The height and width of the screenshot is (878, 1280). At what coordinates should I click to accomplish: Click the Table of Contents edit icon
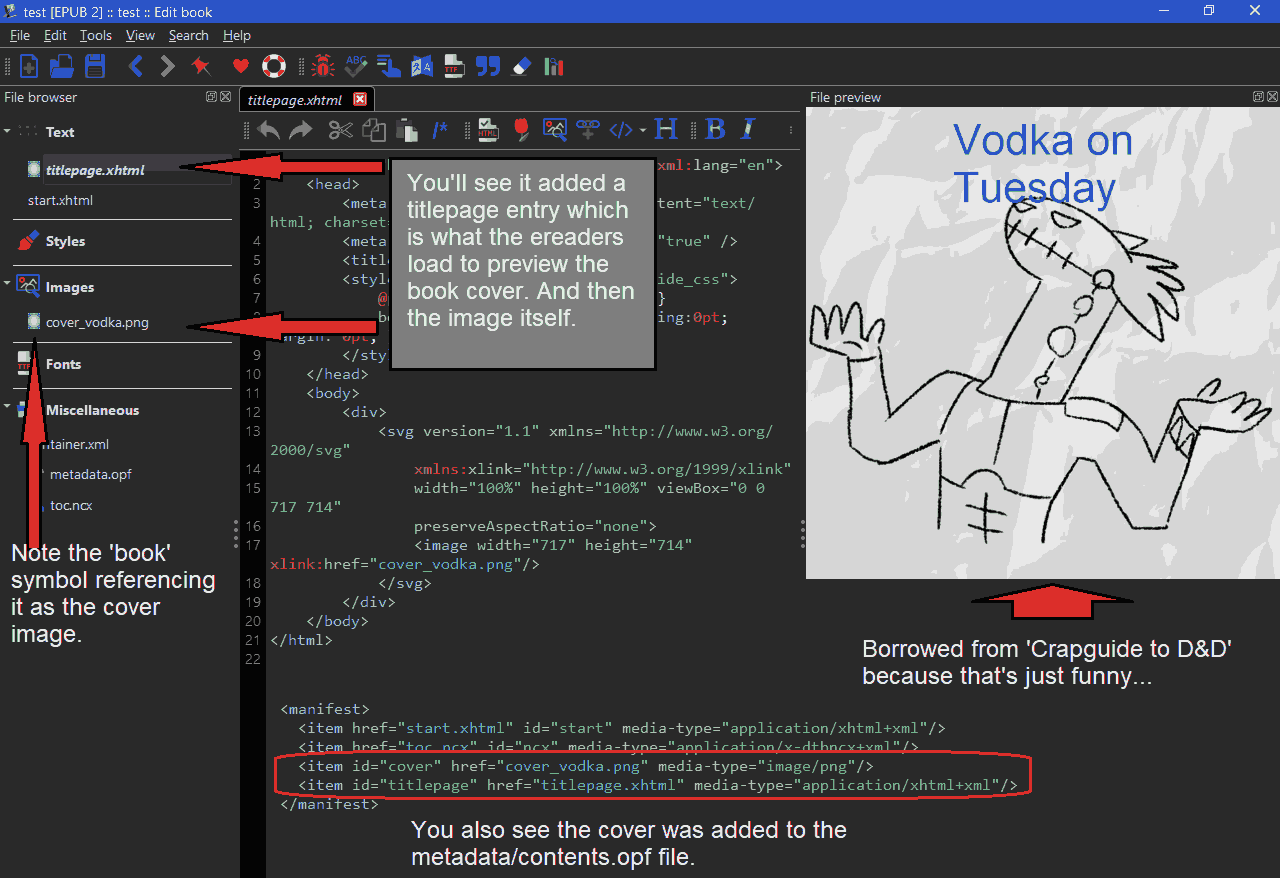(x=388, y=67)
